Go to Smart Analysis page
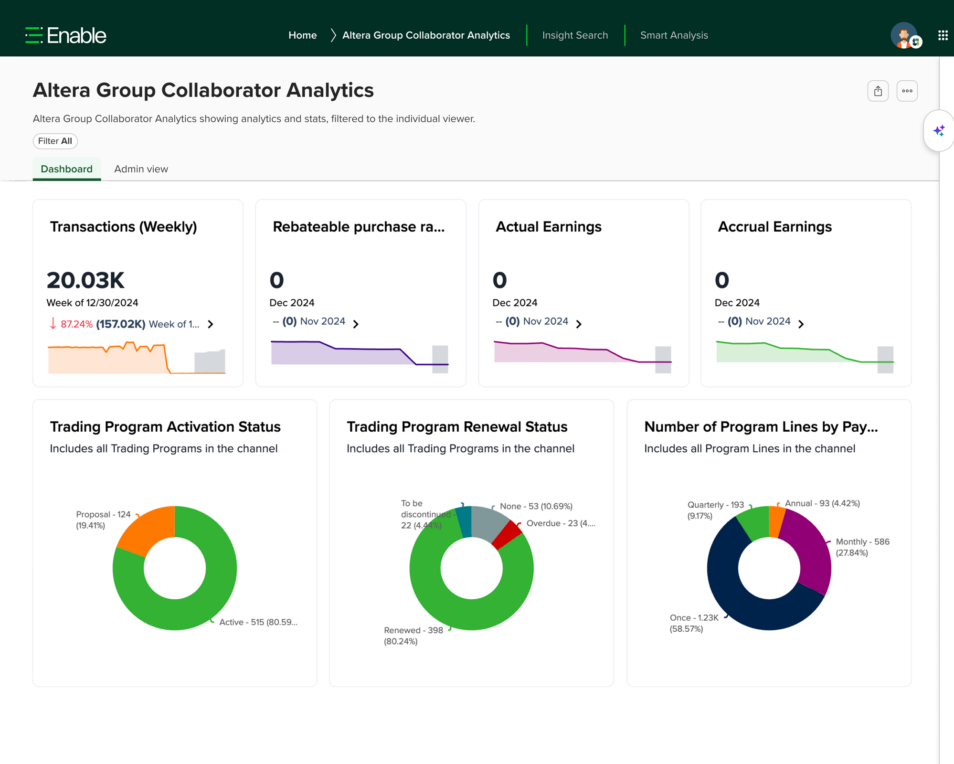The image size is (954, 764). pyautogui.click(x=674, y=35)
